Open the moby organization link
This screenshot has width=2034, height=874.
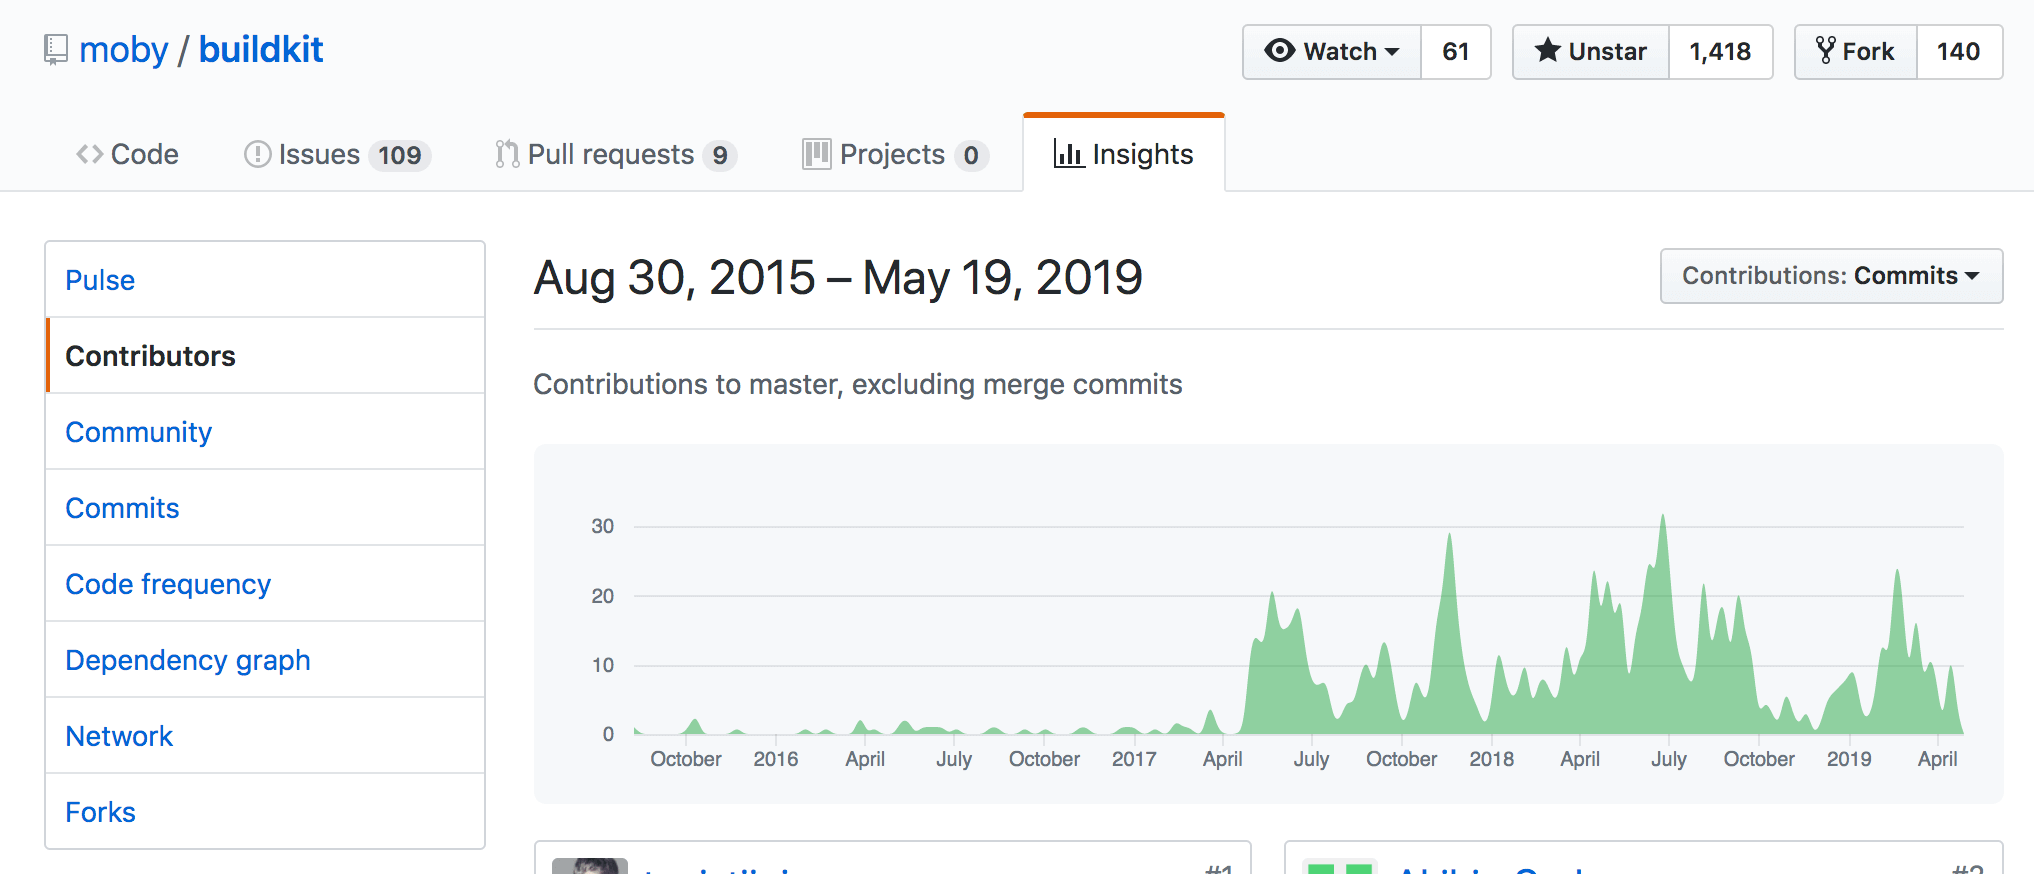tap(124, 50)
